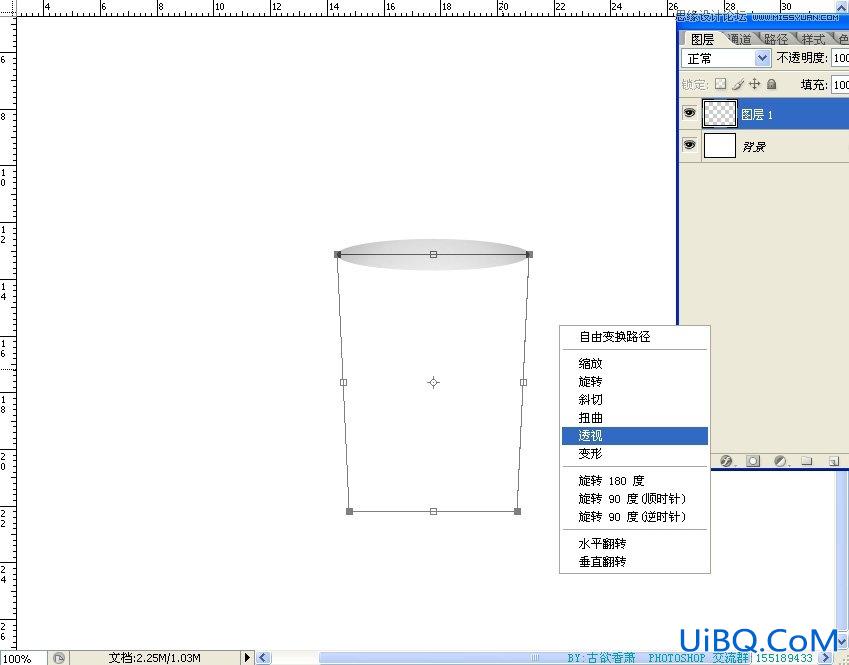Choose 透视 (Perspective) in the context menu
The image size is (849, 665).
click(x=635, y=436)
